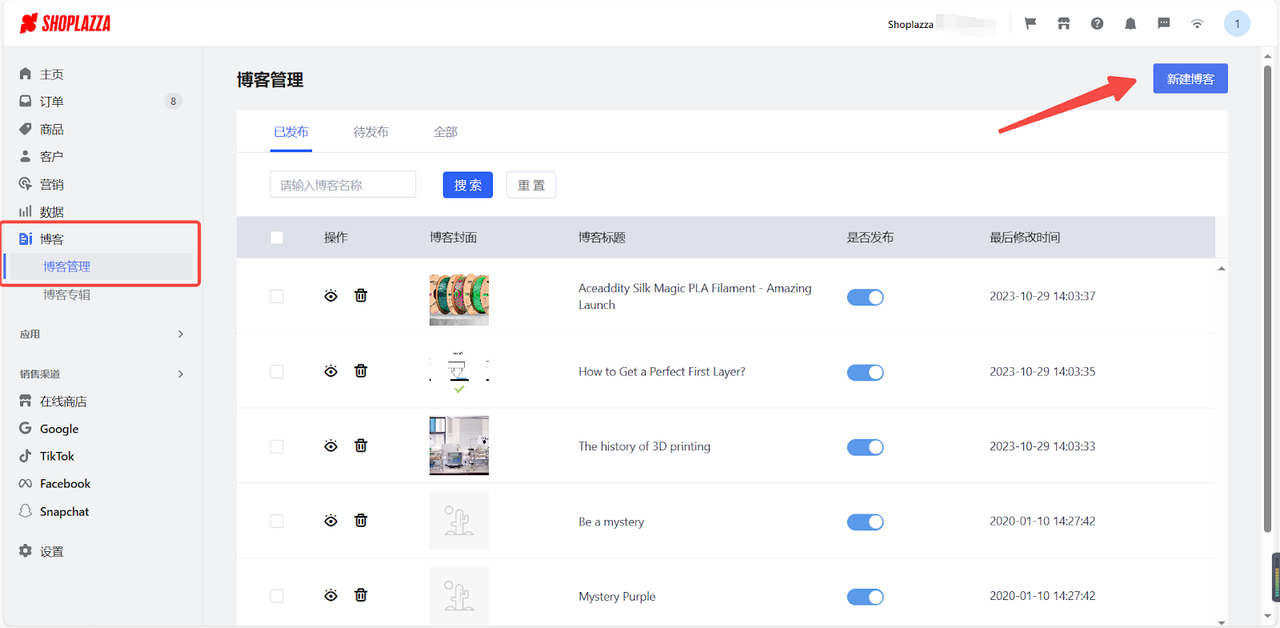Open the Aceaddity Silk Magic PLA Filament title
This screenshot has width=1280, height=628.
pos(695,296)
